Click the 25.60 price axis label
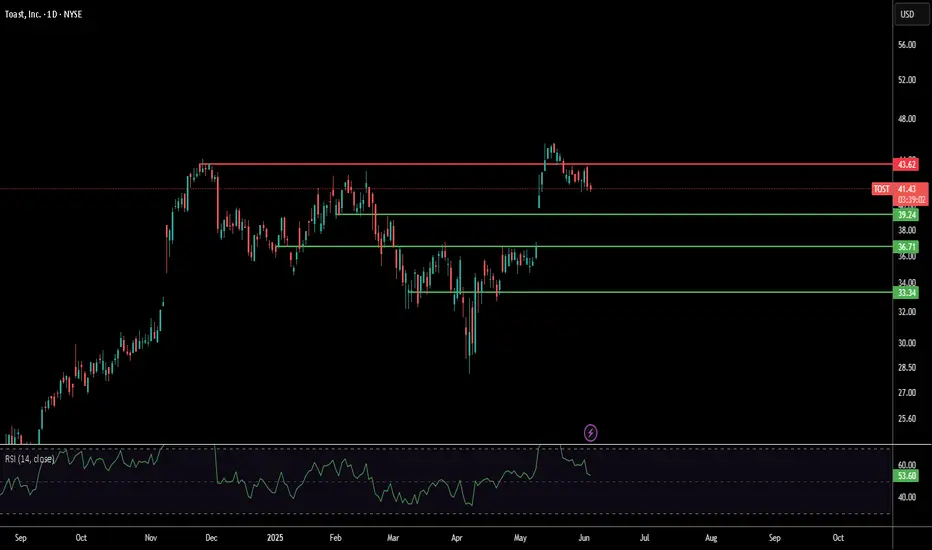 click(x=907, y=419)
